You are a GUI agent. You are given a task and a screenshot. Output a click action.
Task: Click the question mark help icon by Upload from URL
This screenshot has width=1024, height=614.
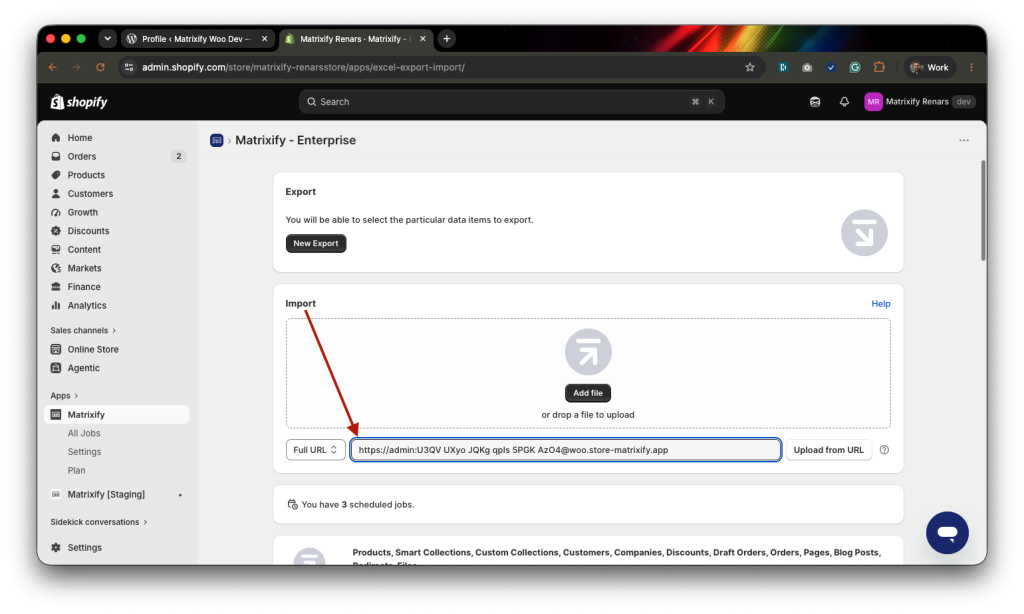point(884,450)
